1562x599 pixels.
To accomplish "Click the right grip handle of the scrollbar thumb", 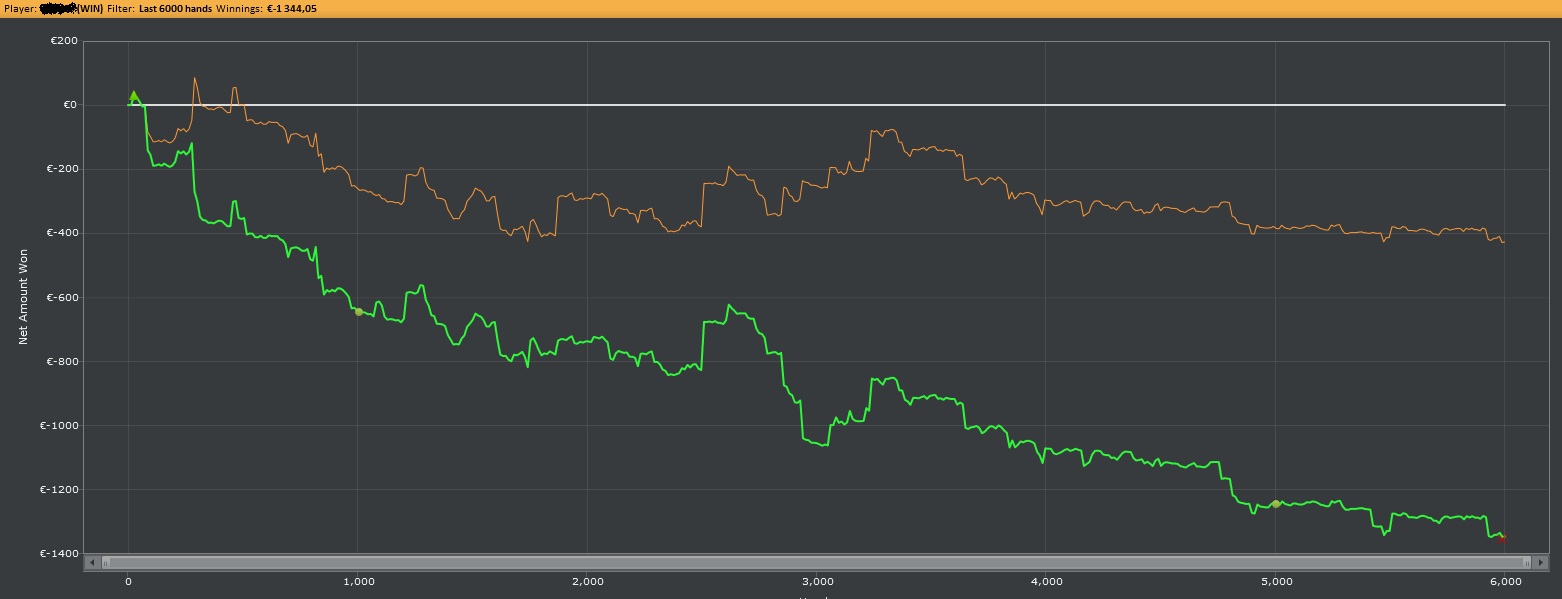I will pos(1527,563).
